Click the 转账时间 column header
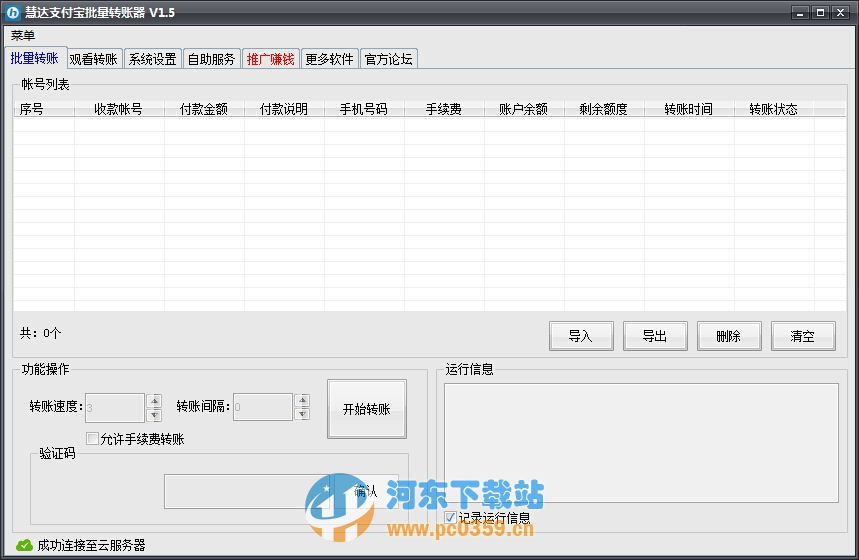This screenshot has height=560, width=859. 689,109
